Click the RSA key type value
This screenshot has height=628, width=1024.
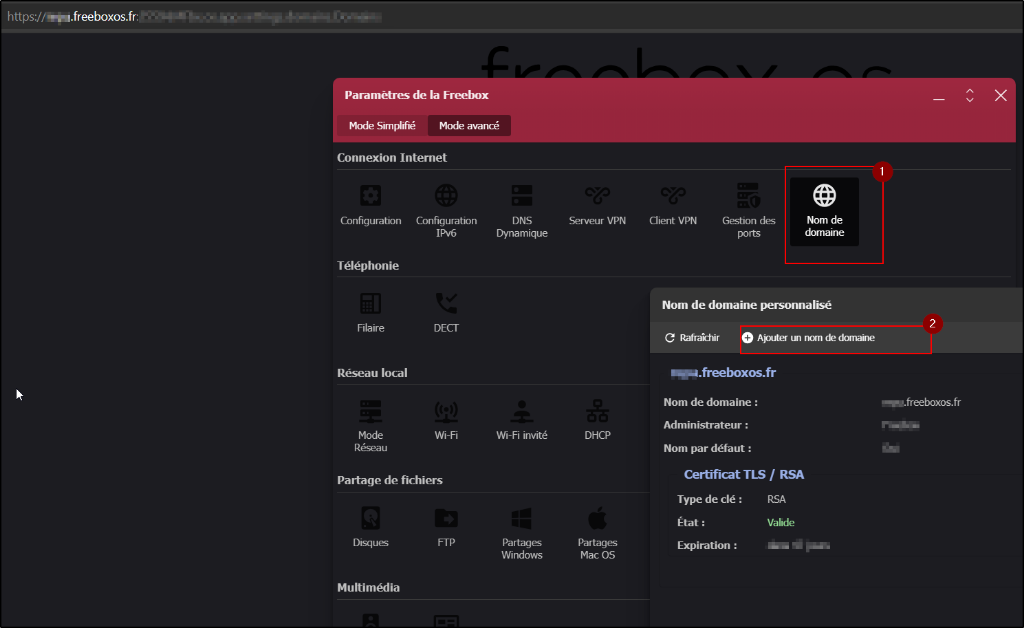click(x=776, y=499)
